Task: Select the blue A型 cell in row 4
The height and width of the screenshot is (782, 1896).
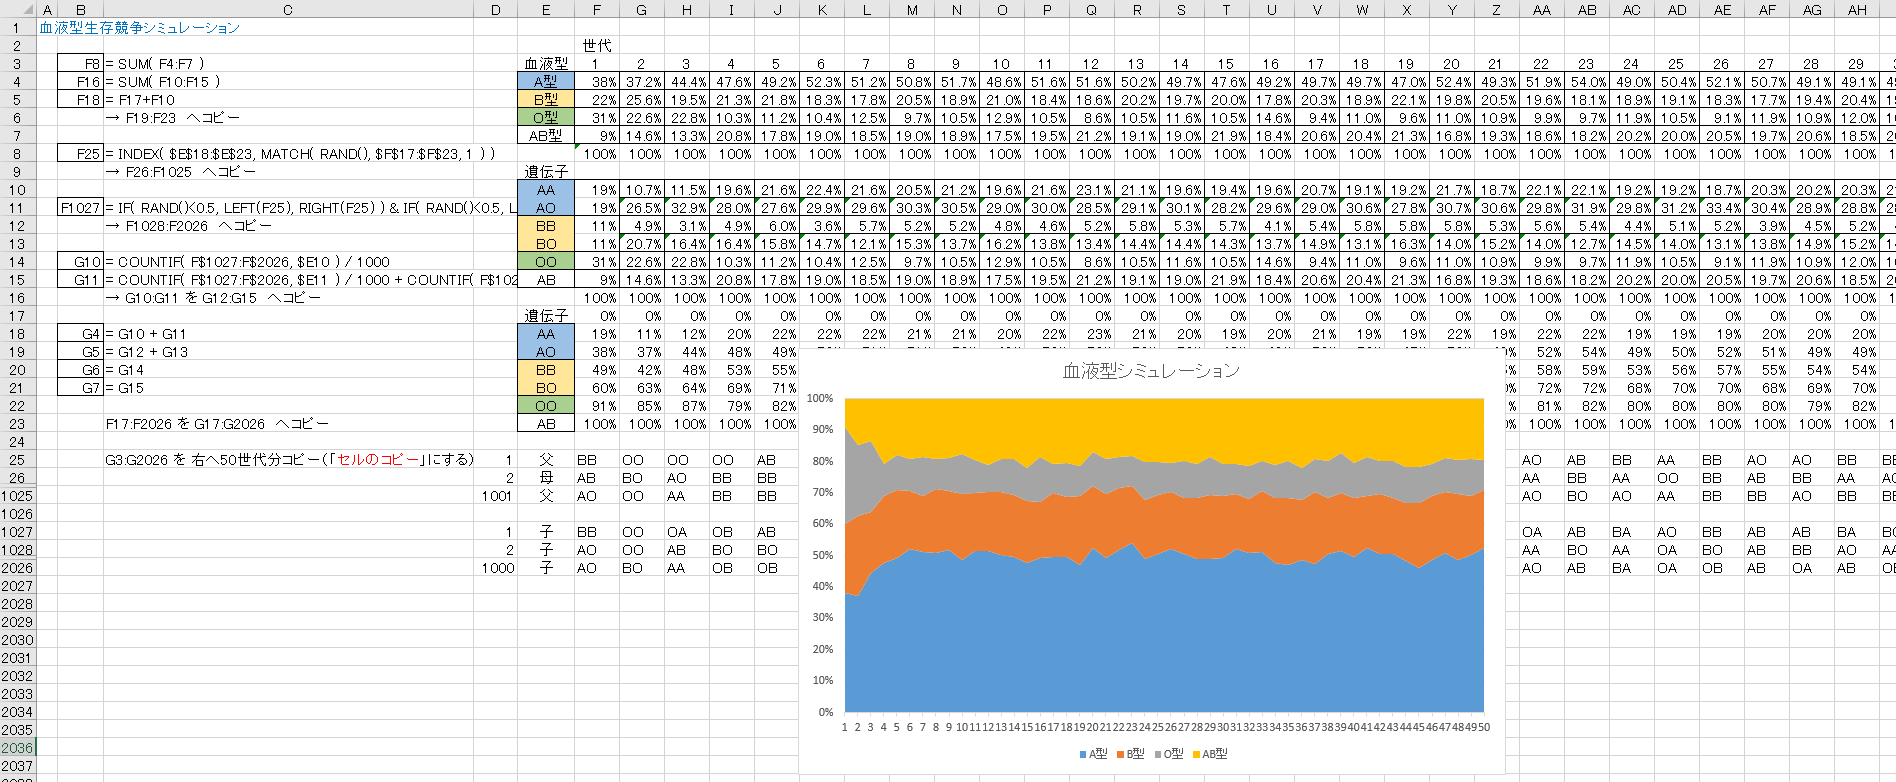Action: click(x=546, y=82)
